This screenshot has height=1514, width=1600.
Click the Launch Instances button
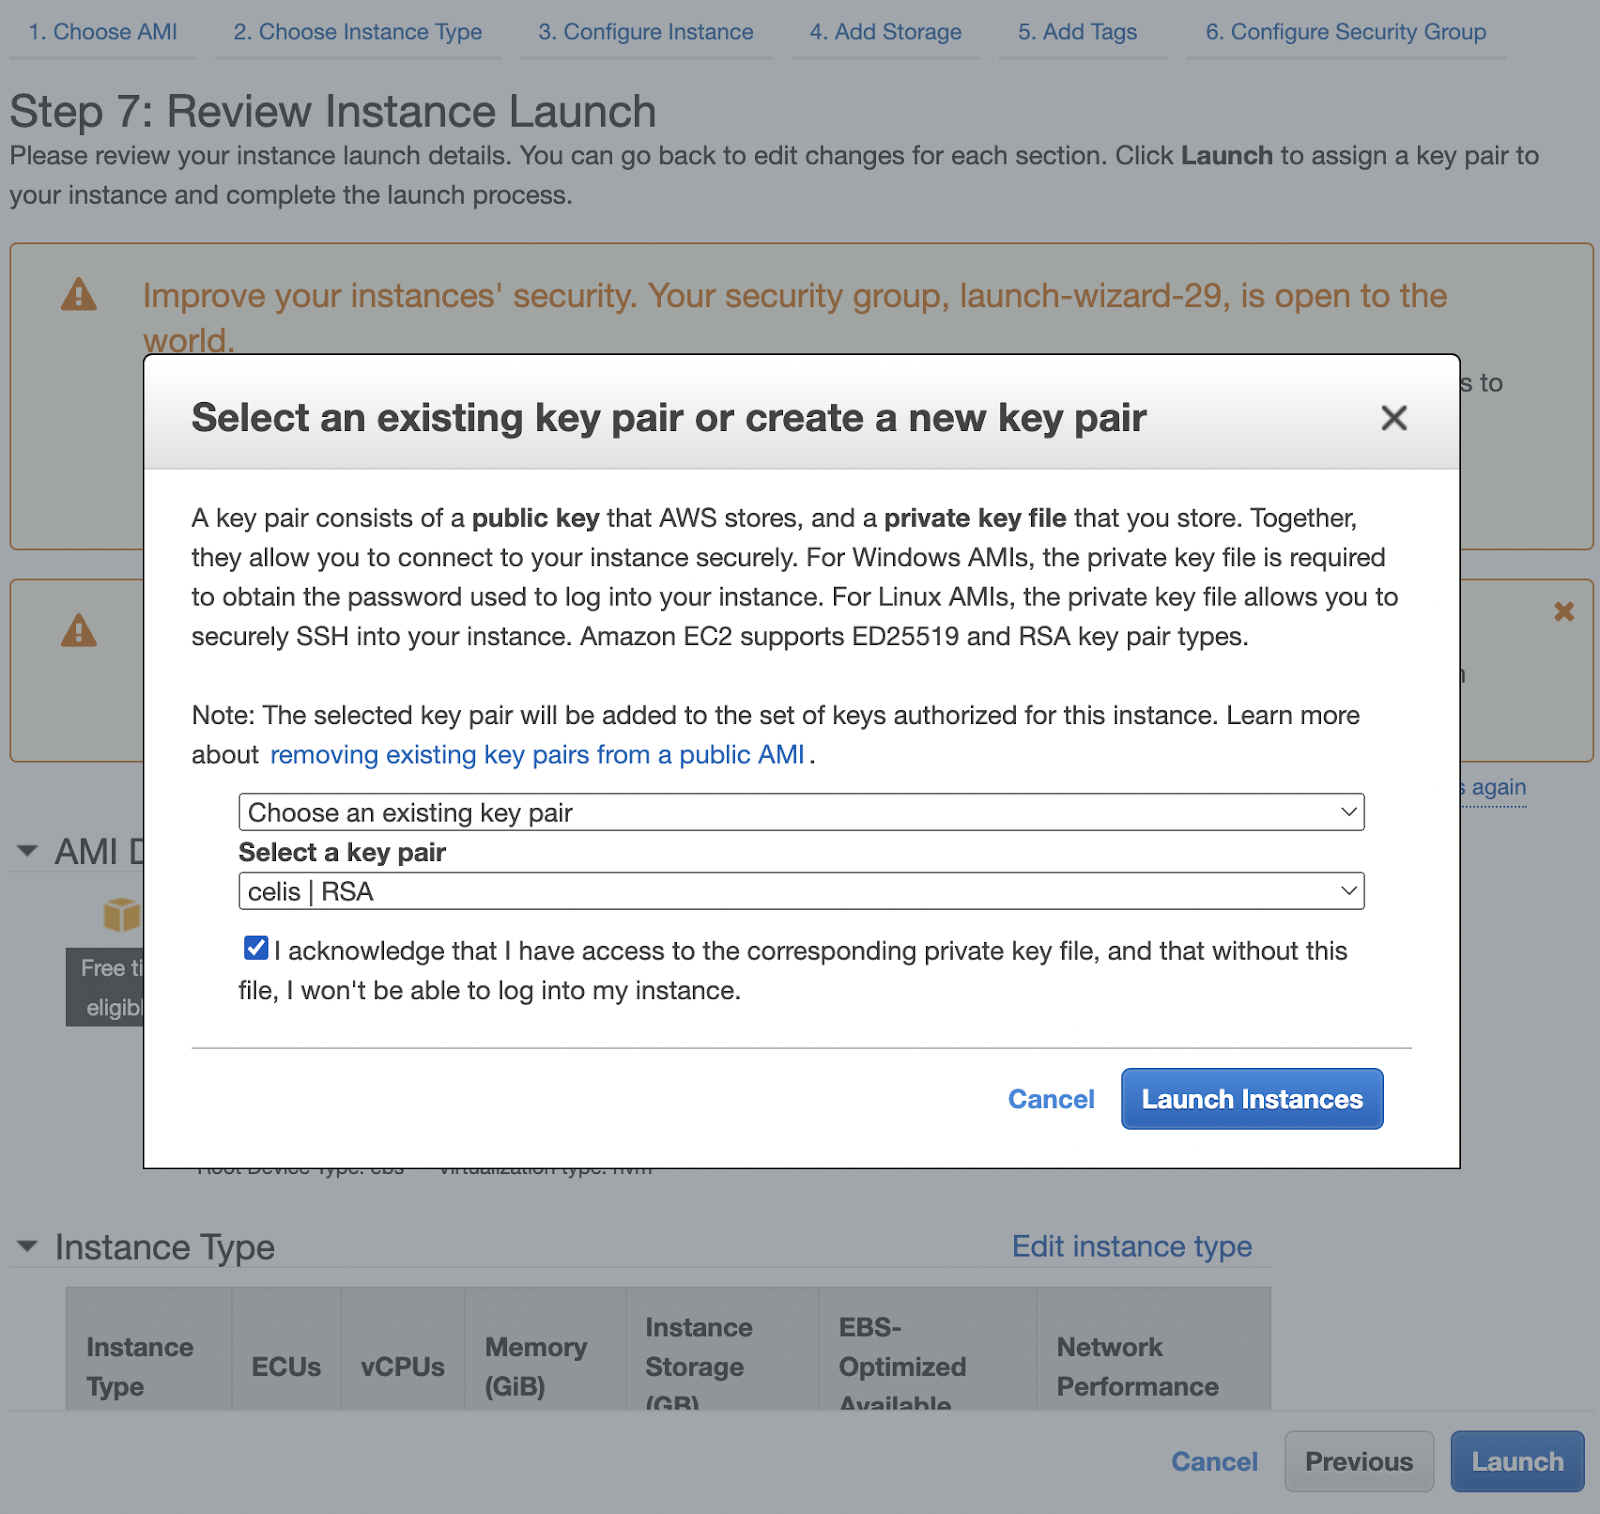point(1251,1099)
